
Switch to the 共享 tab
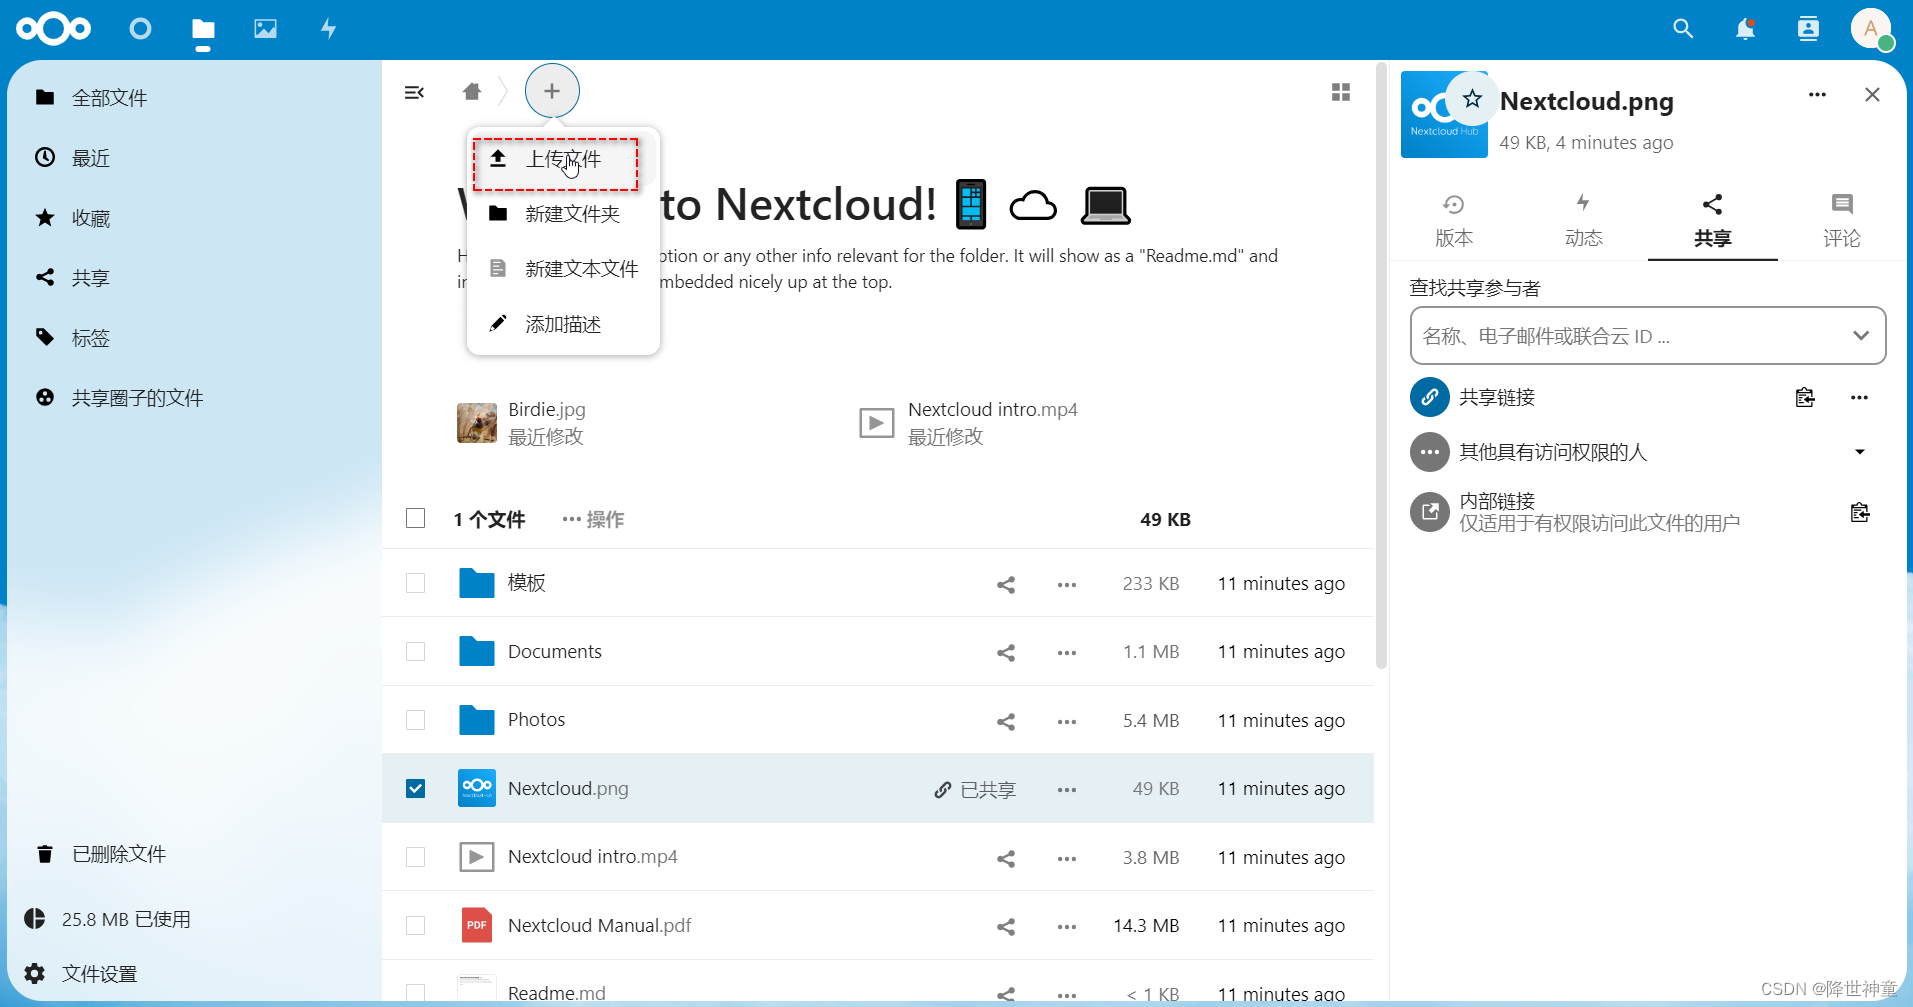pyautogui.click(x=1712, y=220)
